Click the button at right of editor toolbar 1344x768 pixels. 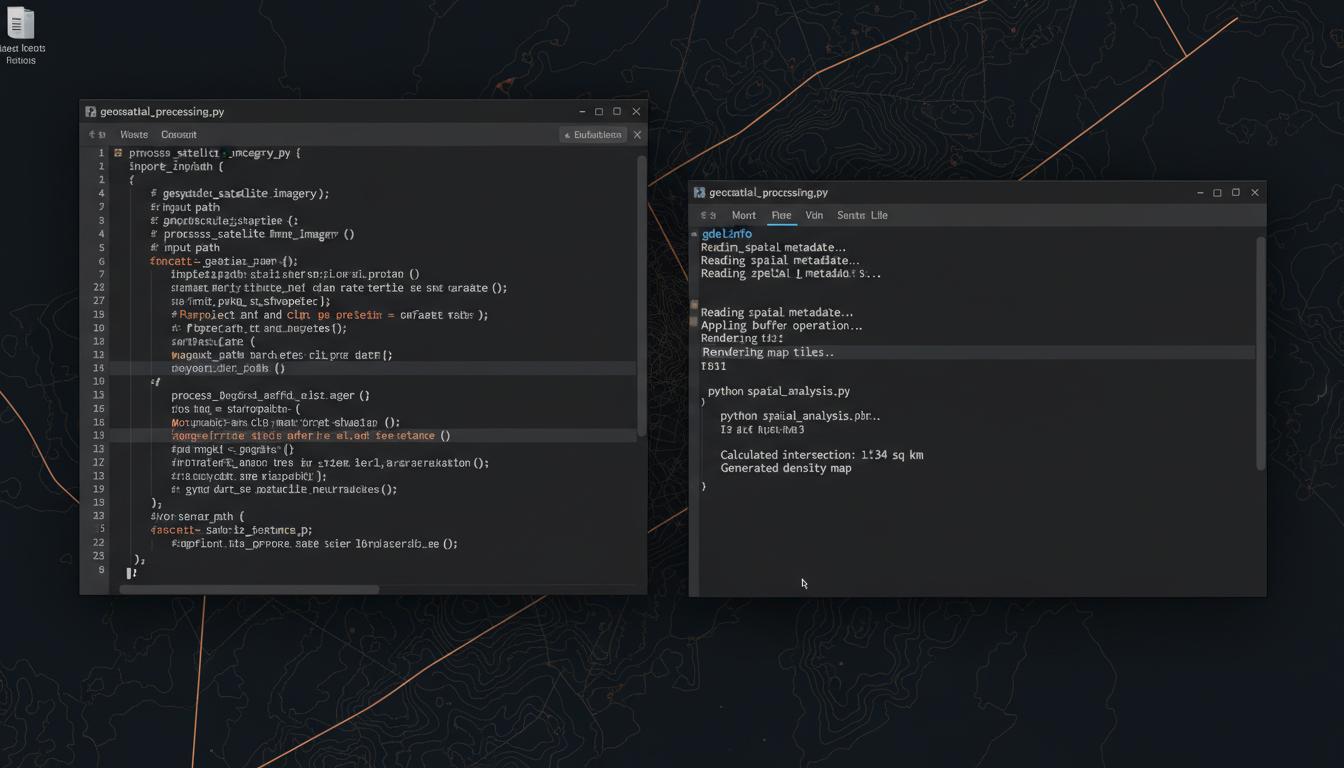[593, 135]
